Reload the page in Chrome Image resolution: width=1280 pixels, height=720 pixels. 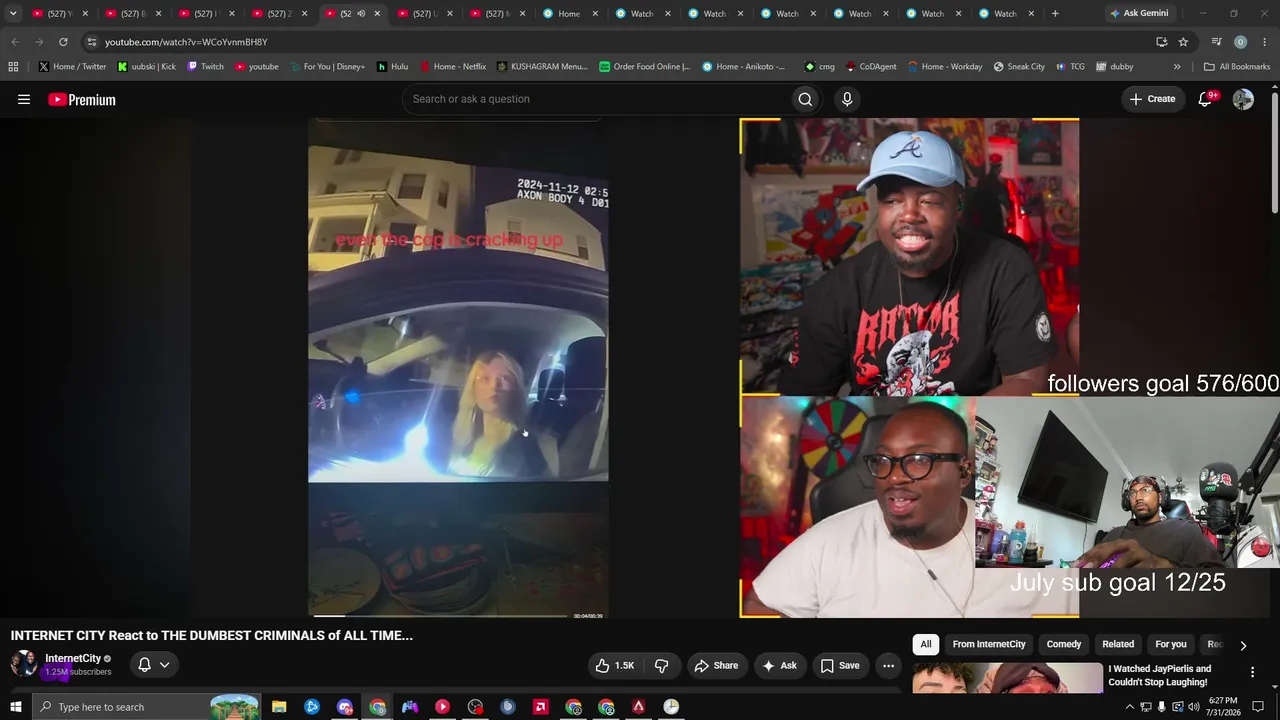(63, 42)
